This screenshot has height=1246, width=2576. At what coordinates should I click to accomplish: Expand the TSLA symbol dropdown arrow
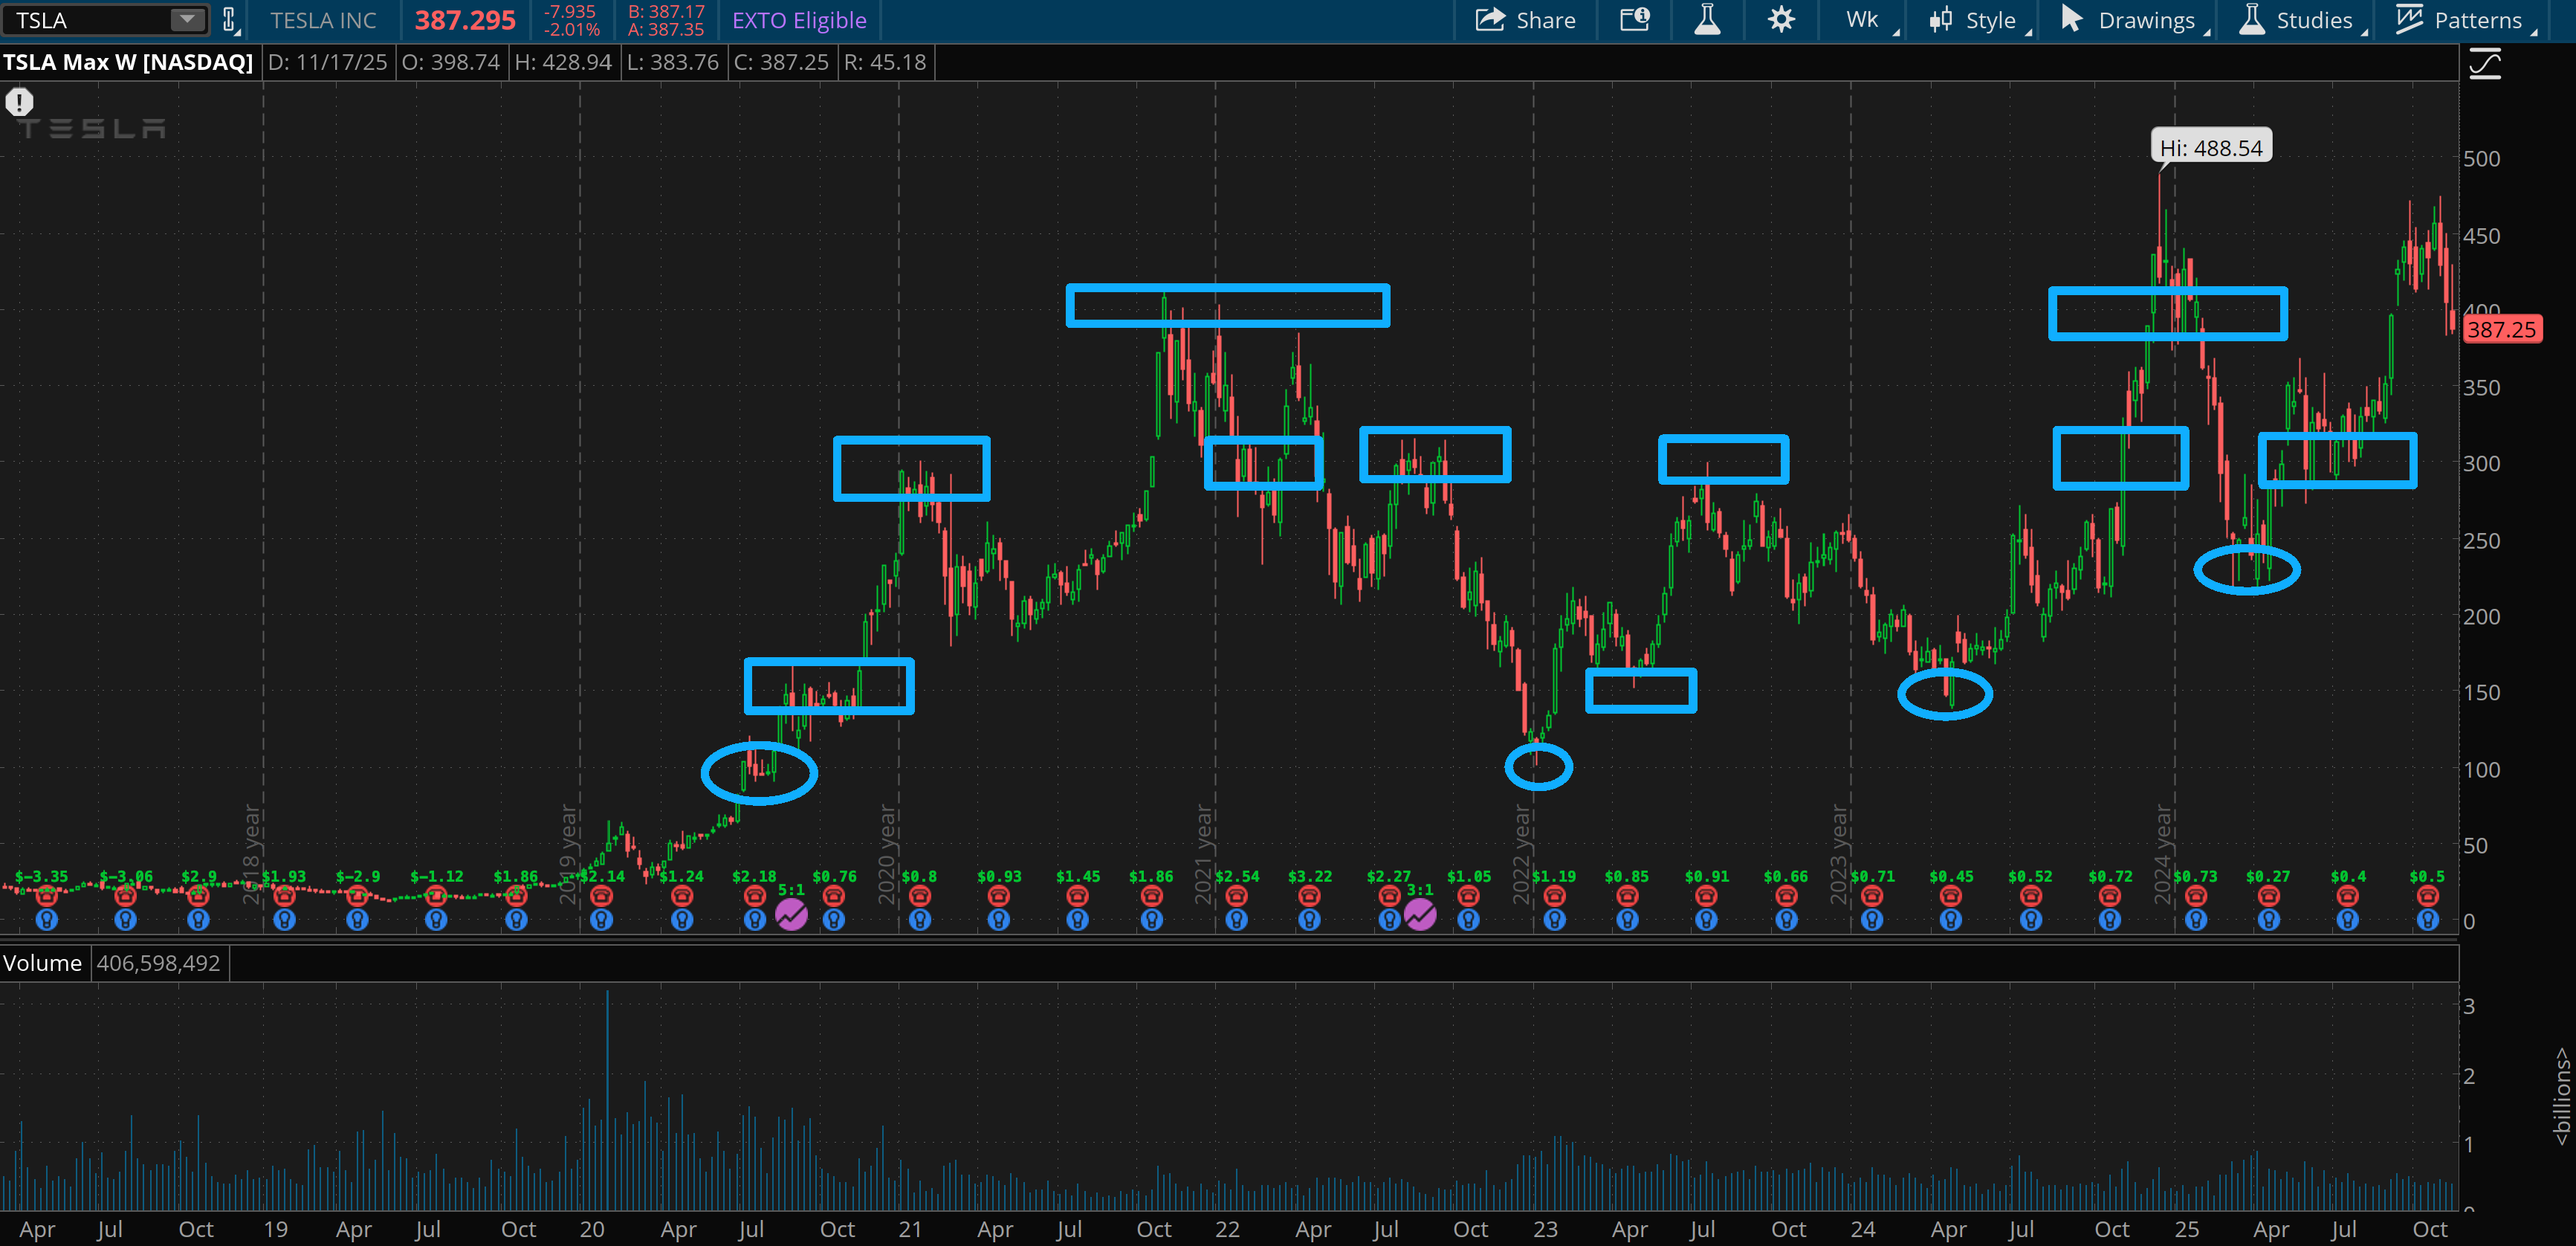click(186, 19)
